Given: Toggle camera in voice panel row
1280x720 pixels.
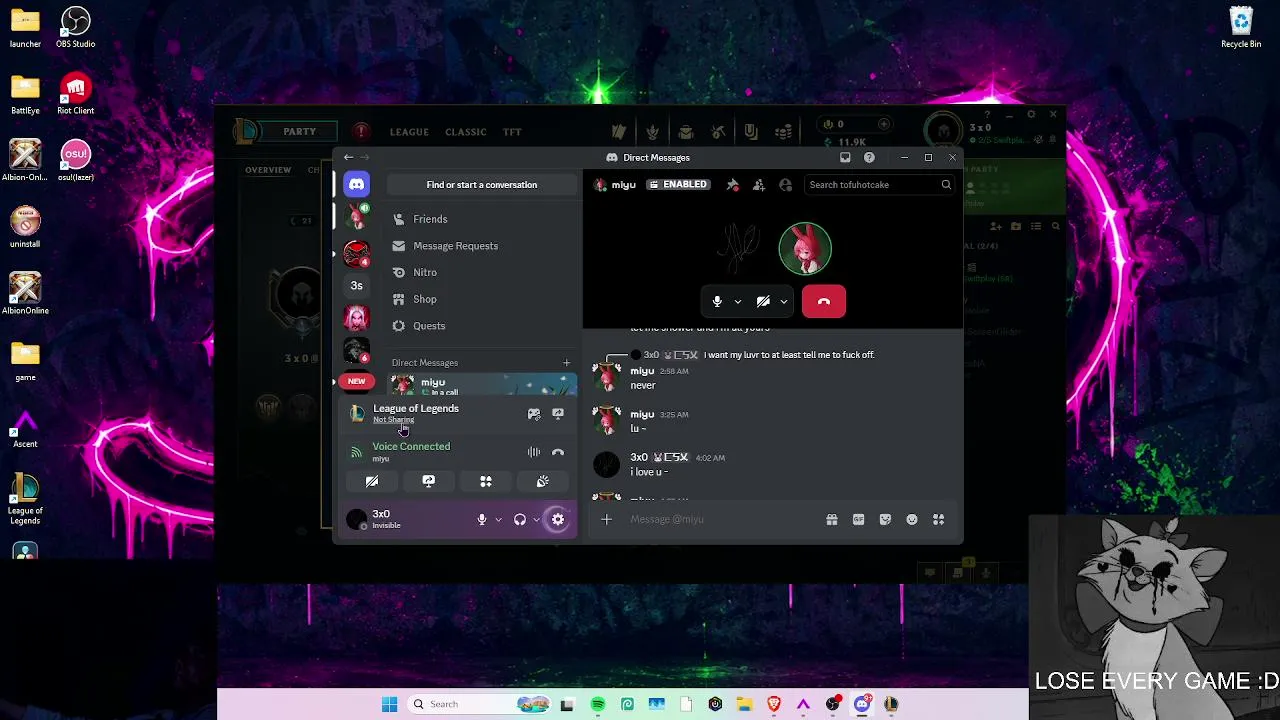Looking at the screenshot, I should coord(372,482).
